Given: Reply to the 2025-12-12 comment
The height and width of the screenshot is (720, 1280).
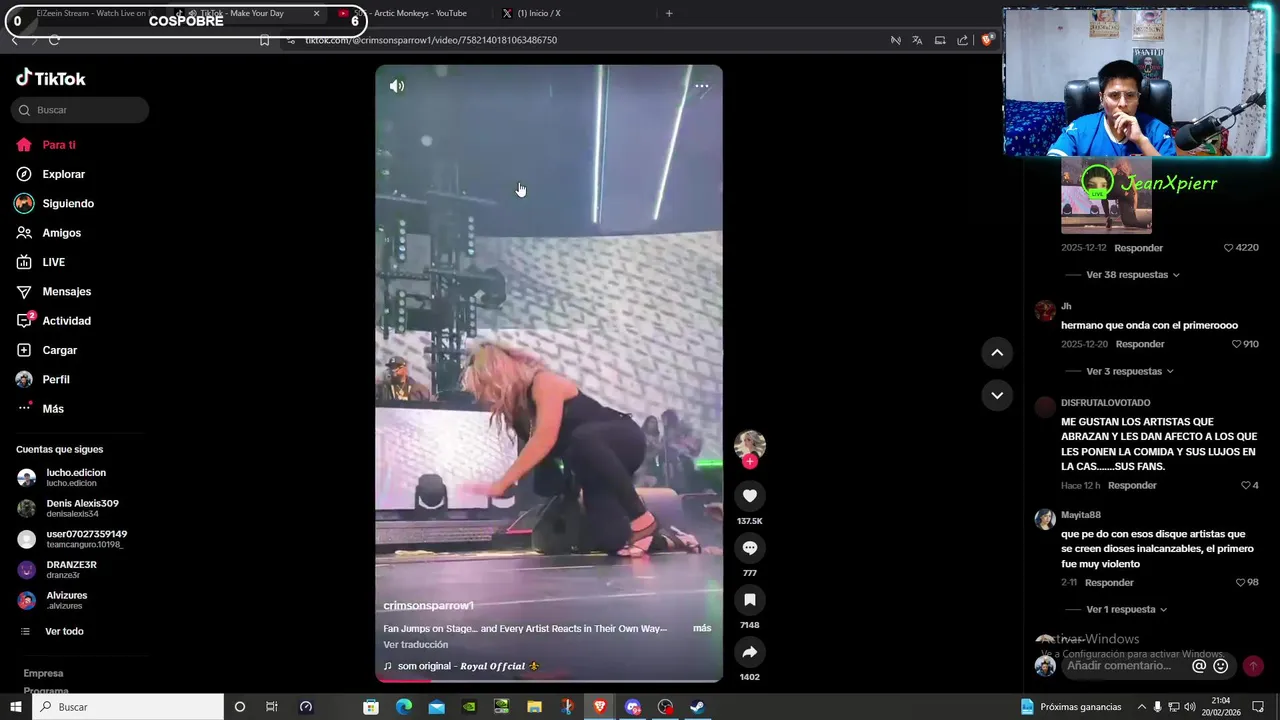Looking at the screenshot, I should [1138, 248].
